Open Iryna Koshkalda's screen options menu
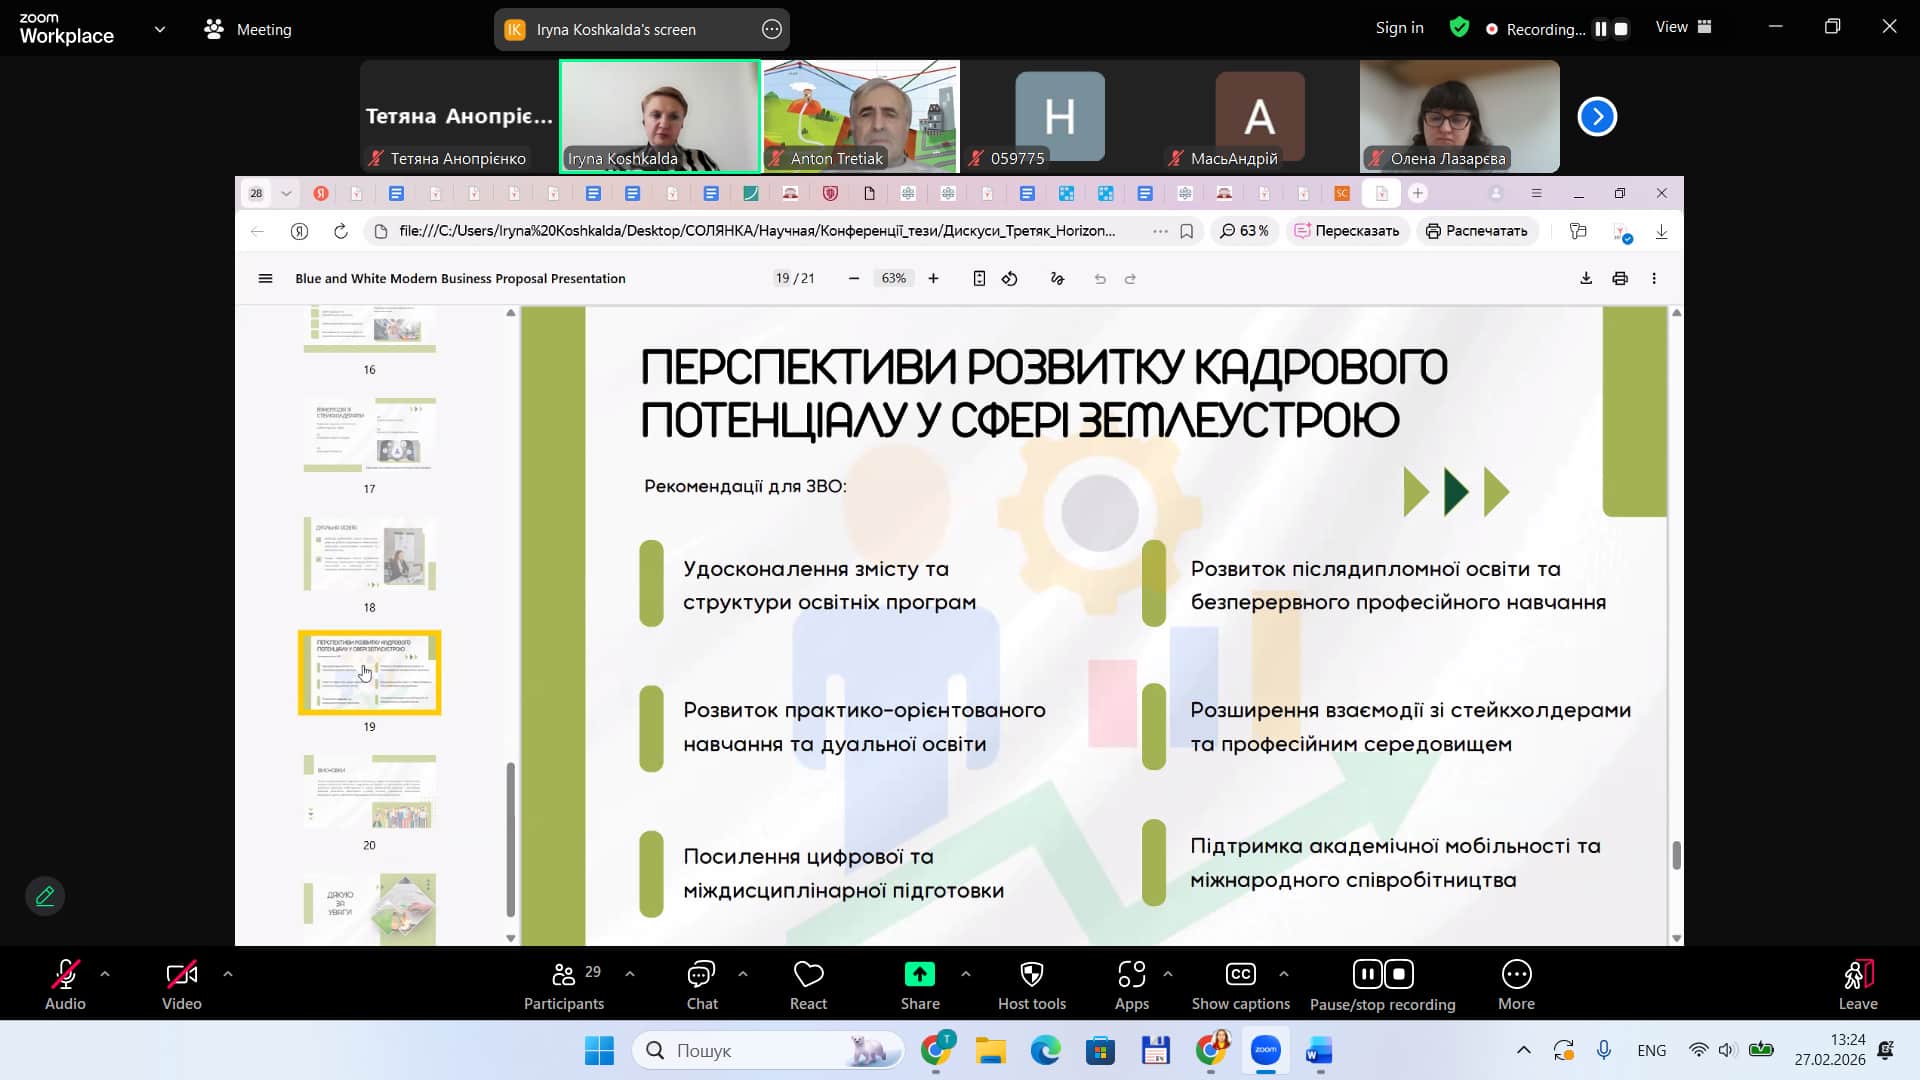The image size is (1920, 1080). click(771, 29)
